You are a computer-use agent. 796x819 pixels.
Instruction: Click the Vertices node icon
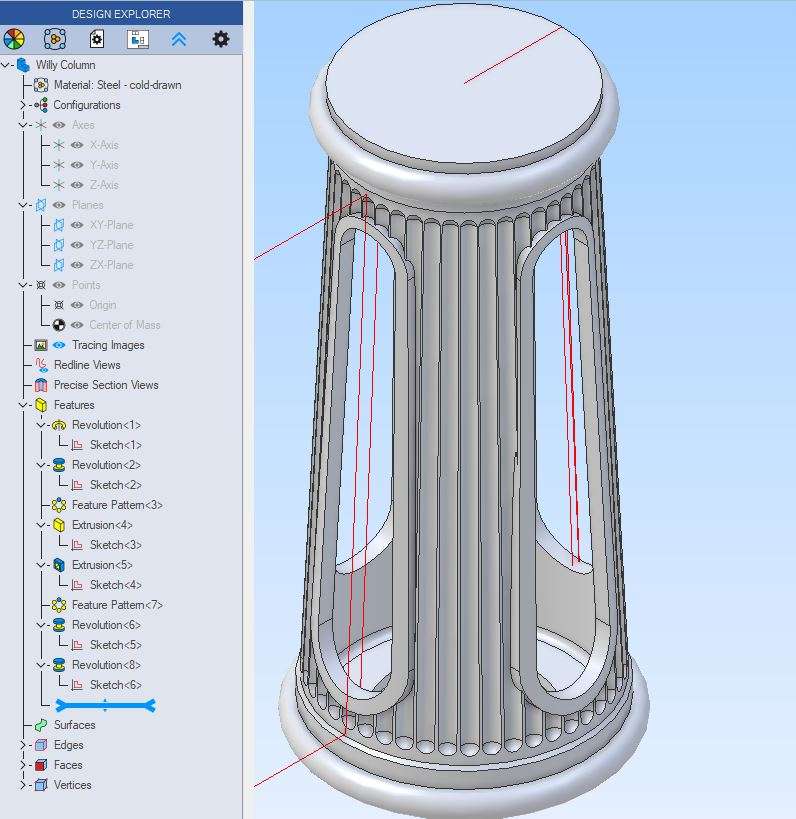pyautogui.click(x=41, y=785)
